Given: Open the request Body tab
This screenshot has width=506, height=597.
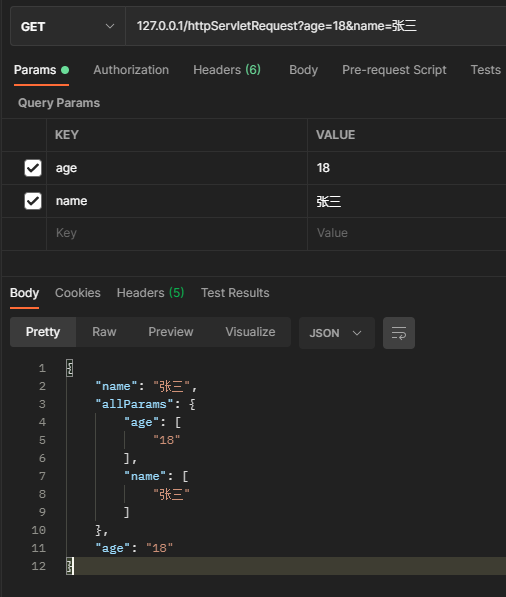Looking at the screenshot, I should click(x=303, y=70).
